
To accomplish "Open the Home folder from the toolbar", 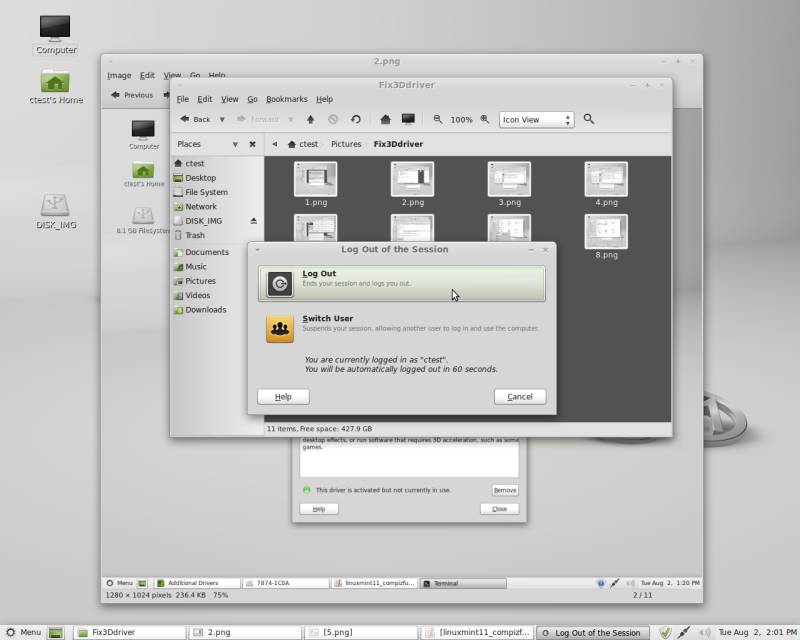I will (x=385, y=119).
